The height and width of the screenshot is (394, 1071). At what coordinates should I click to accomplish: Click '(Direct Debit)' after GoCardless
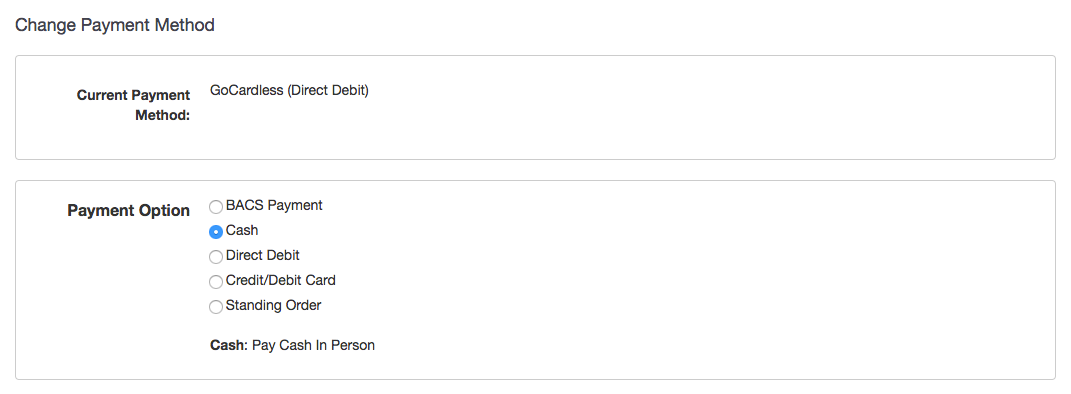pyautogui.click(x=328, y=90)
